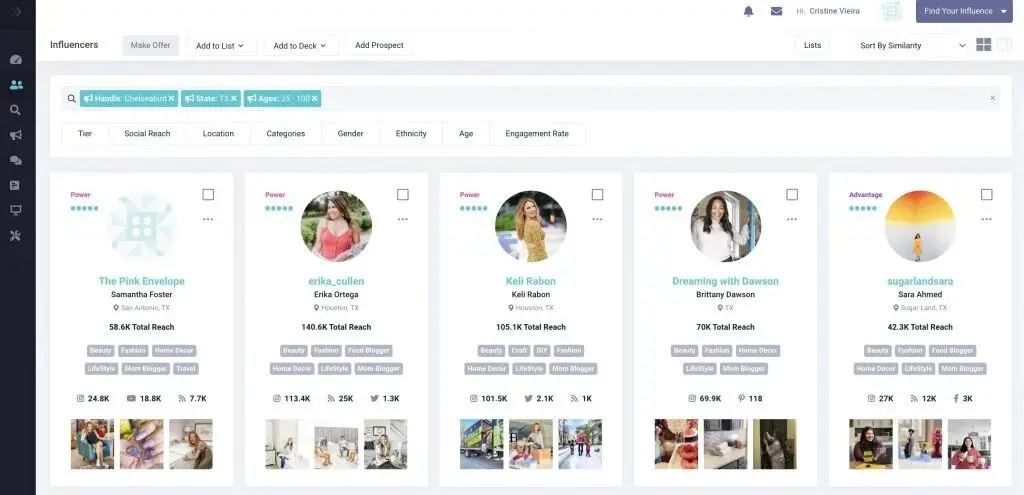This screenshot has height=495, width=1024.
Task: Click the Add Prospect button
Action: pyautogui.click(x=379, y=46)
